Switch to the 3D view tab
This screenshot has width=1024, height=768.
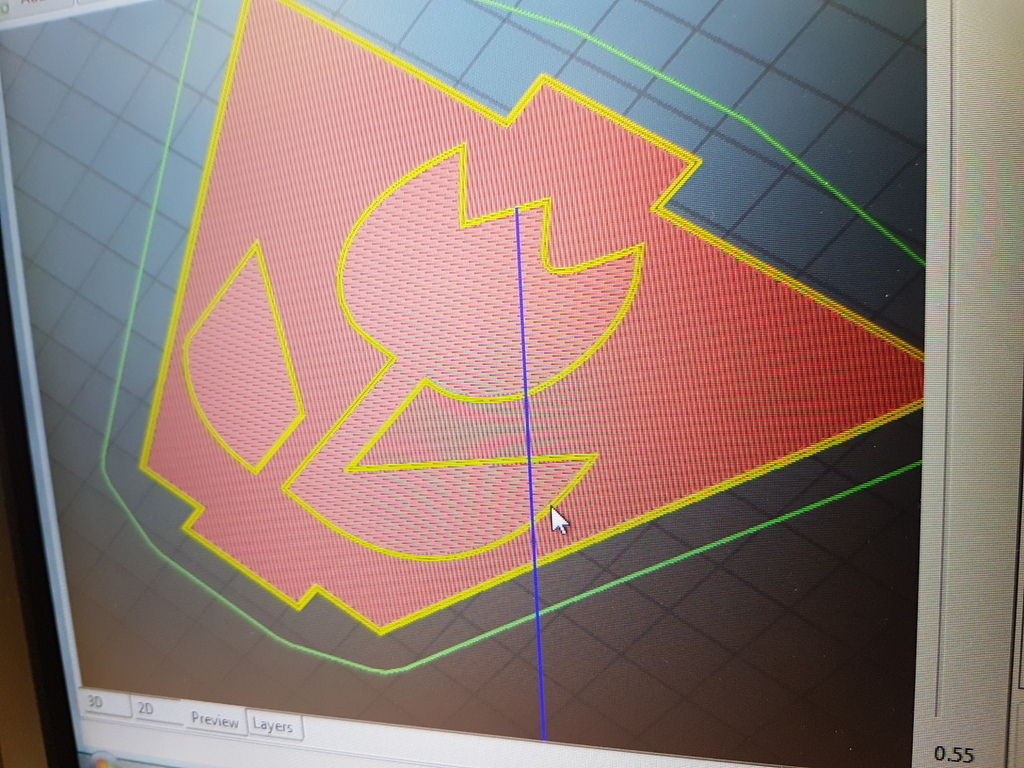pos(104,703)
